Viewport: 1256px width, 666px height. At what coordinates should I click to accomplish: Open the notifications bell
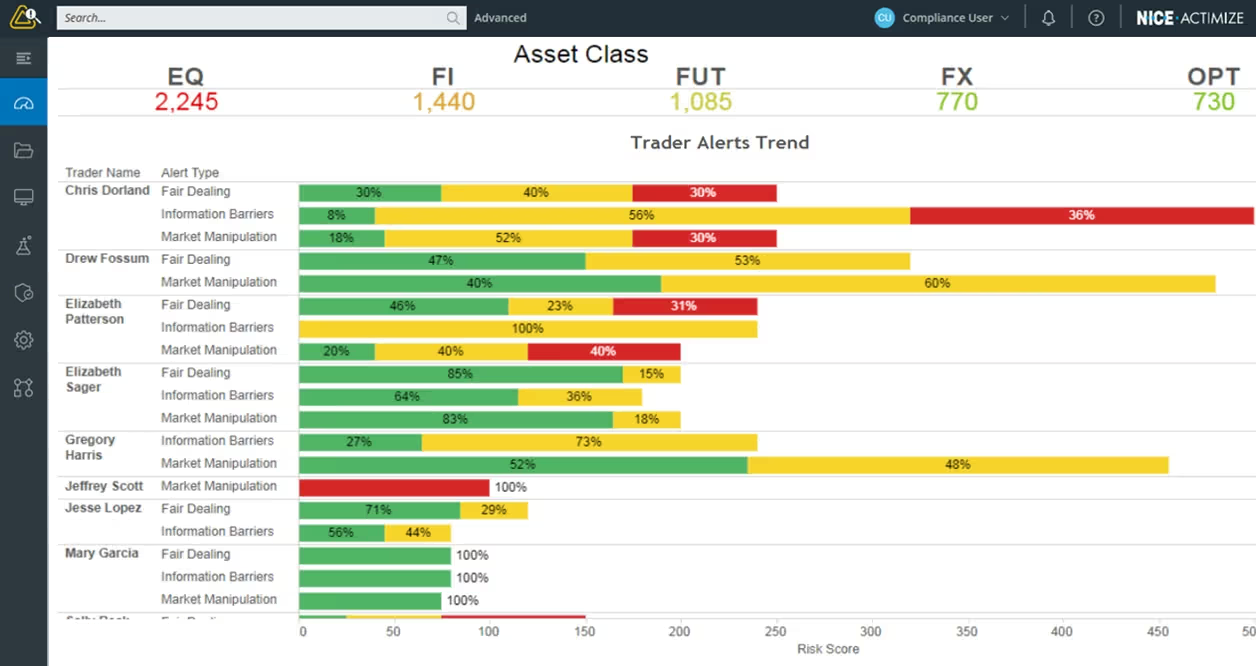1048,17
